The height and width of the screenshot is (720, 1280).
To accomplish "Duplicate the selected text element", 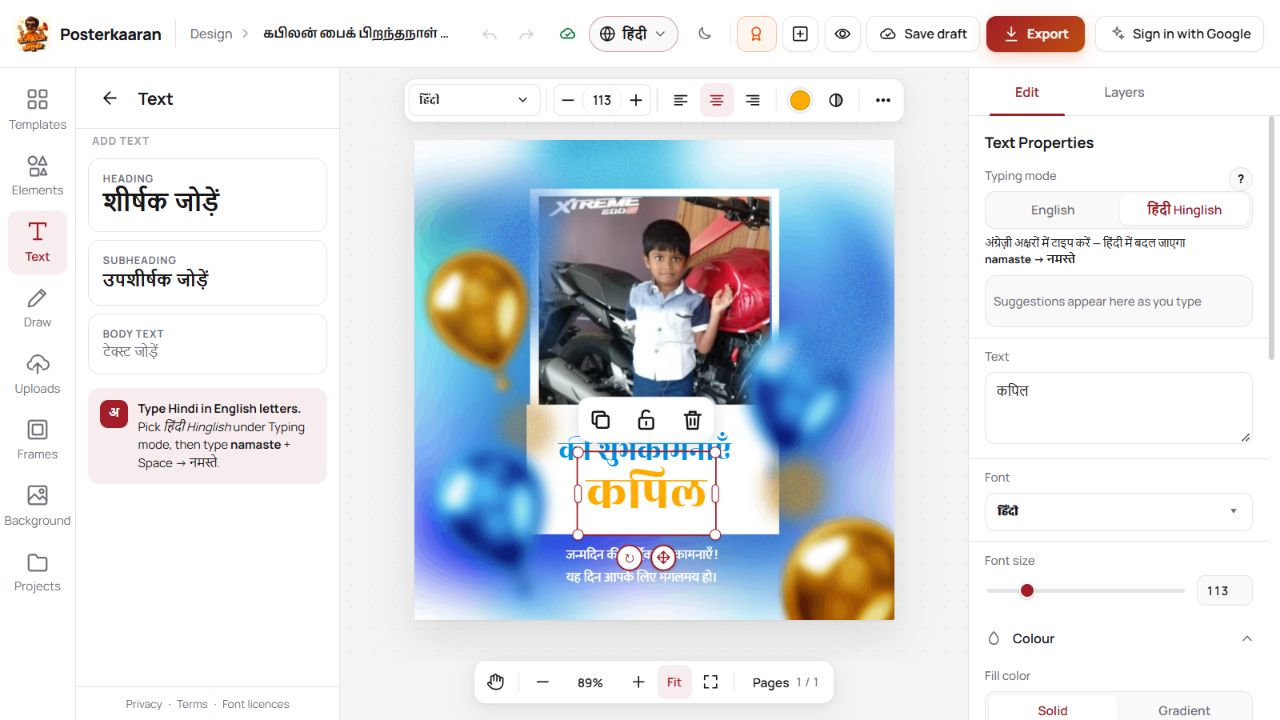I will coord(600,420).
